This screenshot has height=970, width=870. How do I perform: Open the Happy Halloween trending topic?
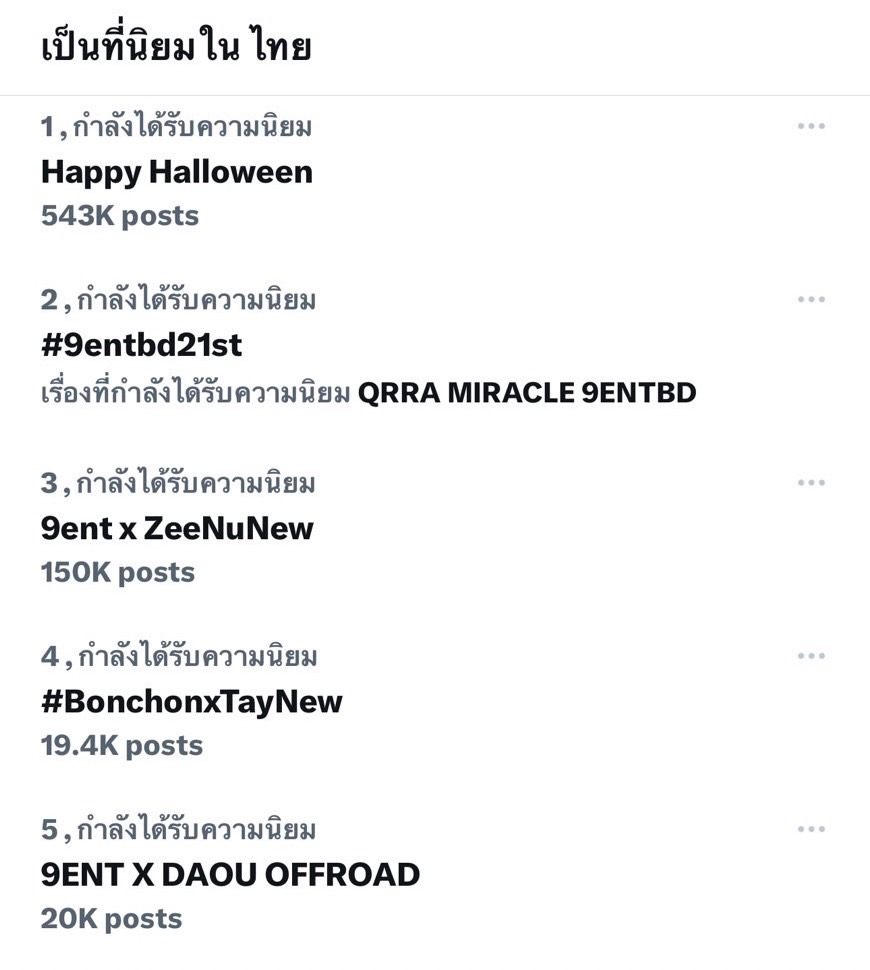pos(177,172)
